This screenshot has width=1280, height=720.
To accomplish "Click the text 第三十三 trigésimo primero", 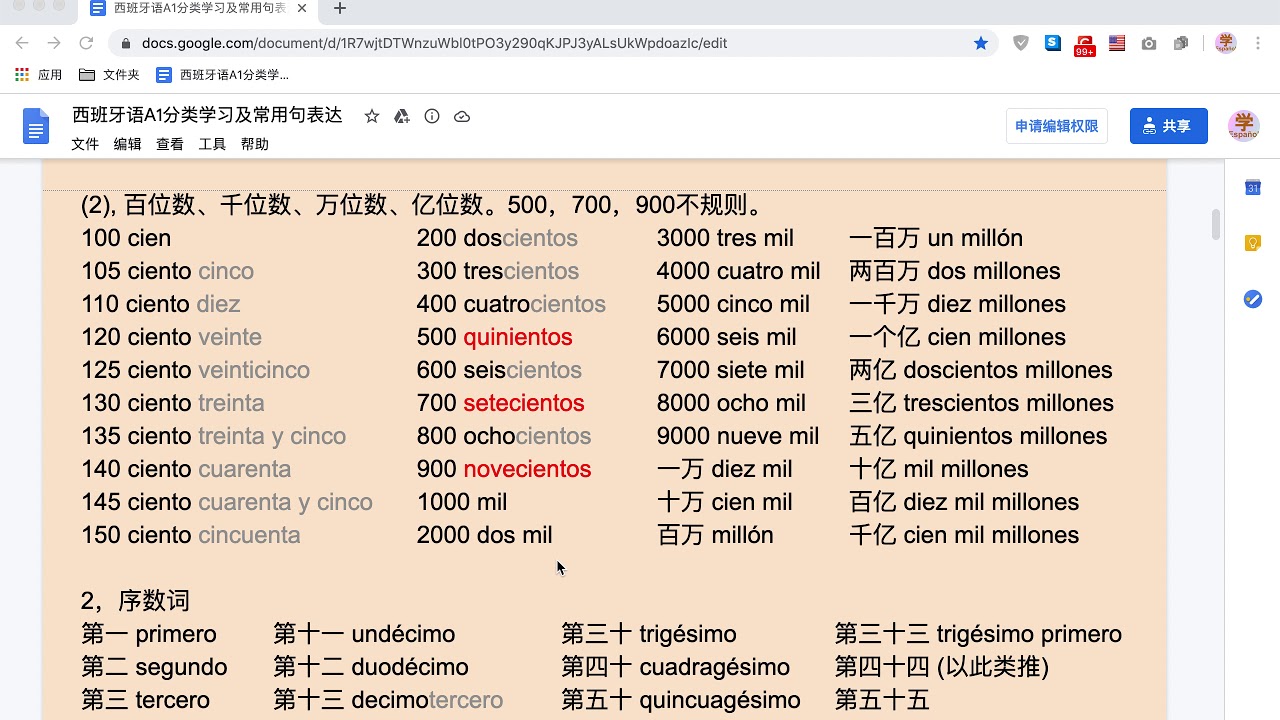I will (978, 634).
